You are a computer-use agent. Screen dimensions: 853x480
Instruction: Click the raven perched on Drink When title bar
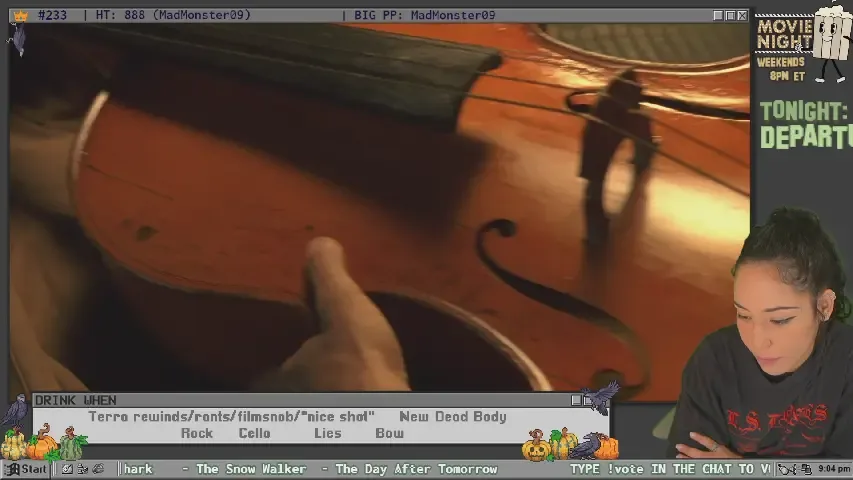pyautogui.click(x=600, y=397)
